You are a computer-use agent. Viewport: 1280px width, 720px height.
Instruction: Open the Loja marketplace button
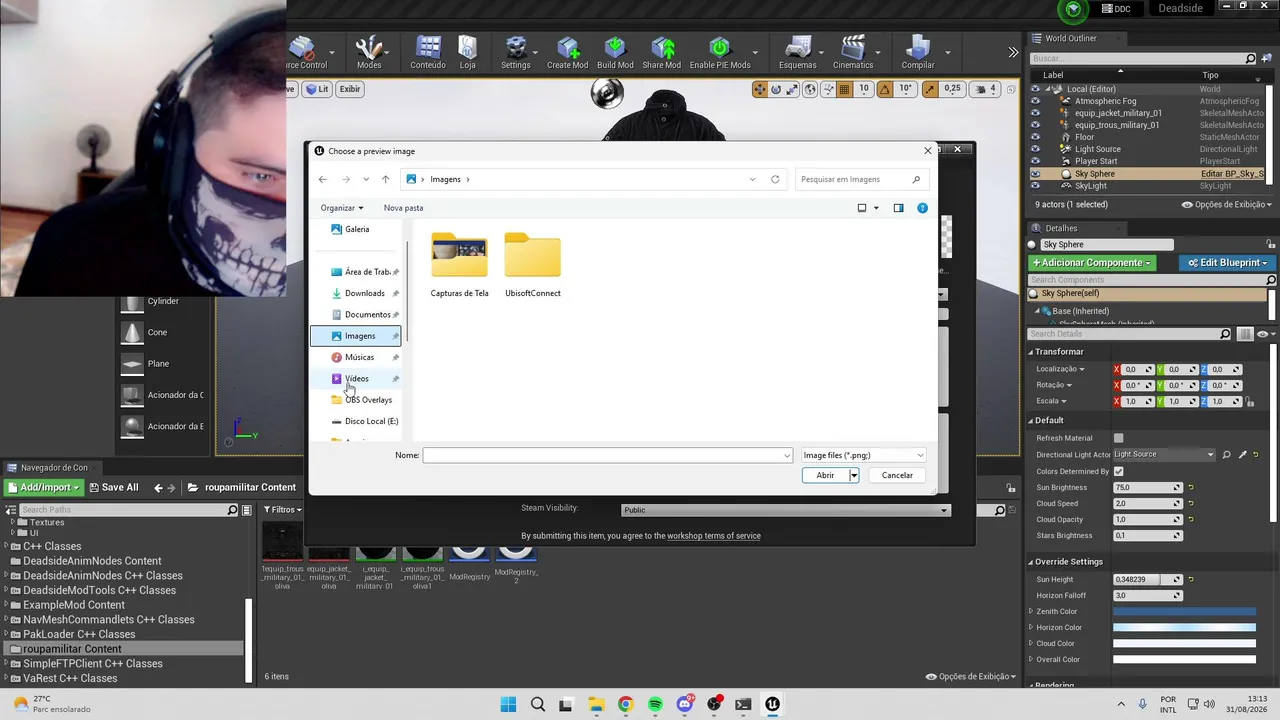pyautogui.click(x=467, y=53)
